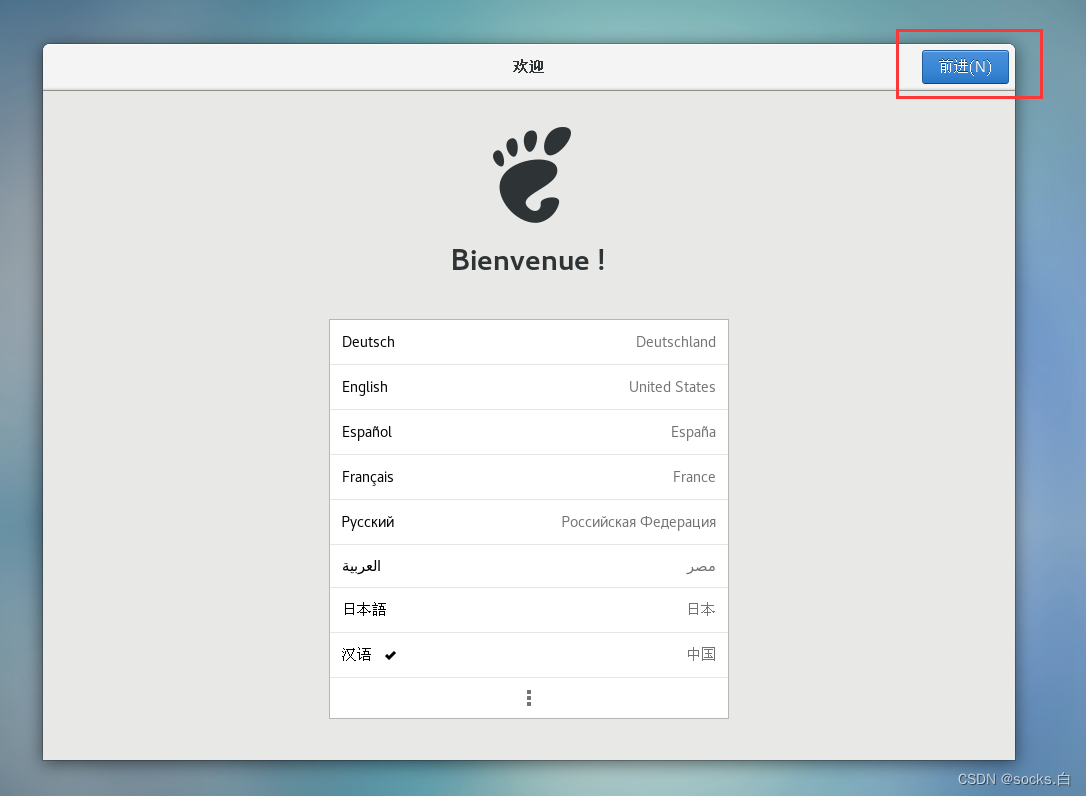The height and width of the screenshot is (796, 1086).
Task: Click the 欢迎 title bar text
Action: click(x=528, y=66)
